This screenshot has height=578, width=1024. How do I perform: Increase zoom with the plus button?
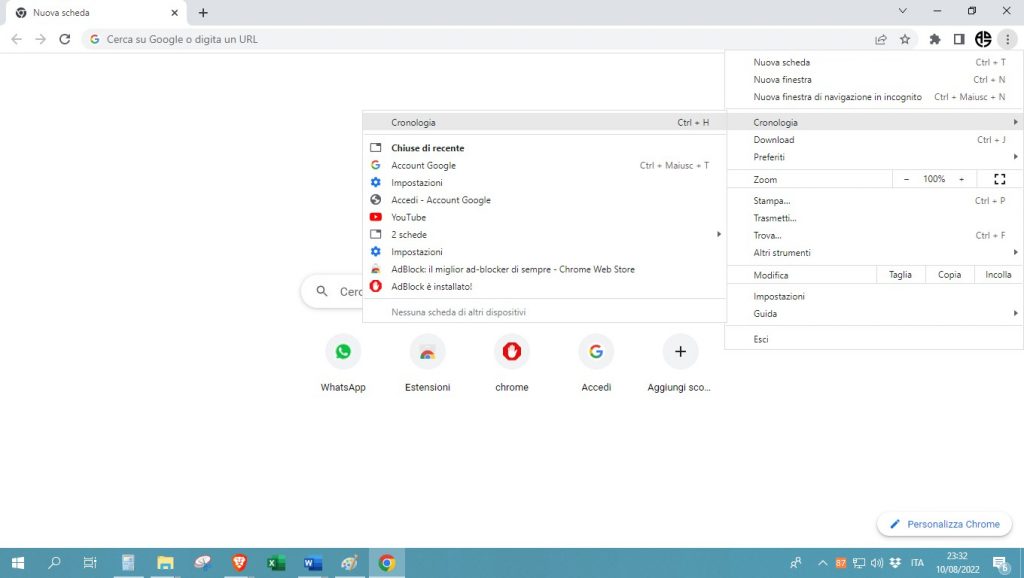[961, 179]
